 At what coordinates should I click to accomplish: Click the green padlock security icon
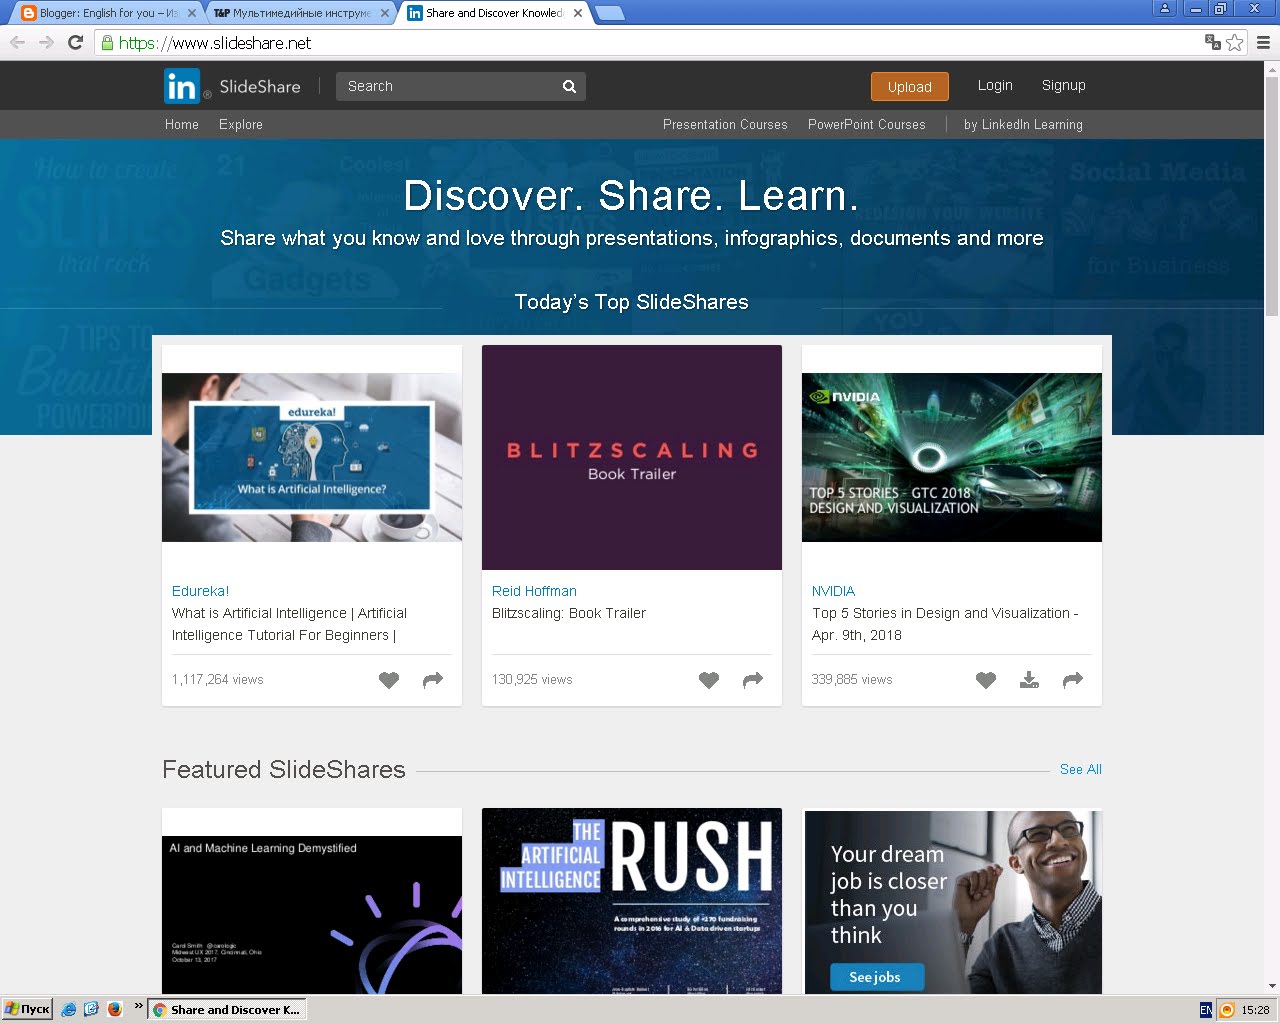coord(107,43)
